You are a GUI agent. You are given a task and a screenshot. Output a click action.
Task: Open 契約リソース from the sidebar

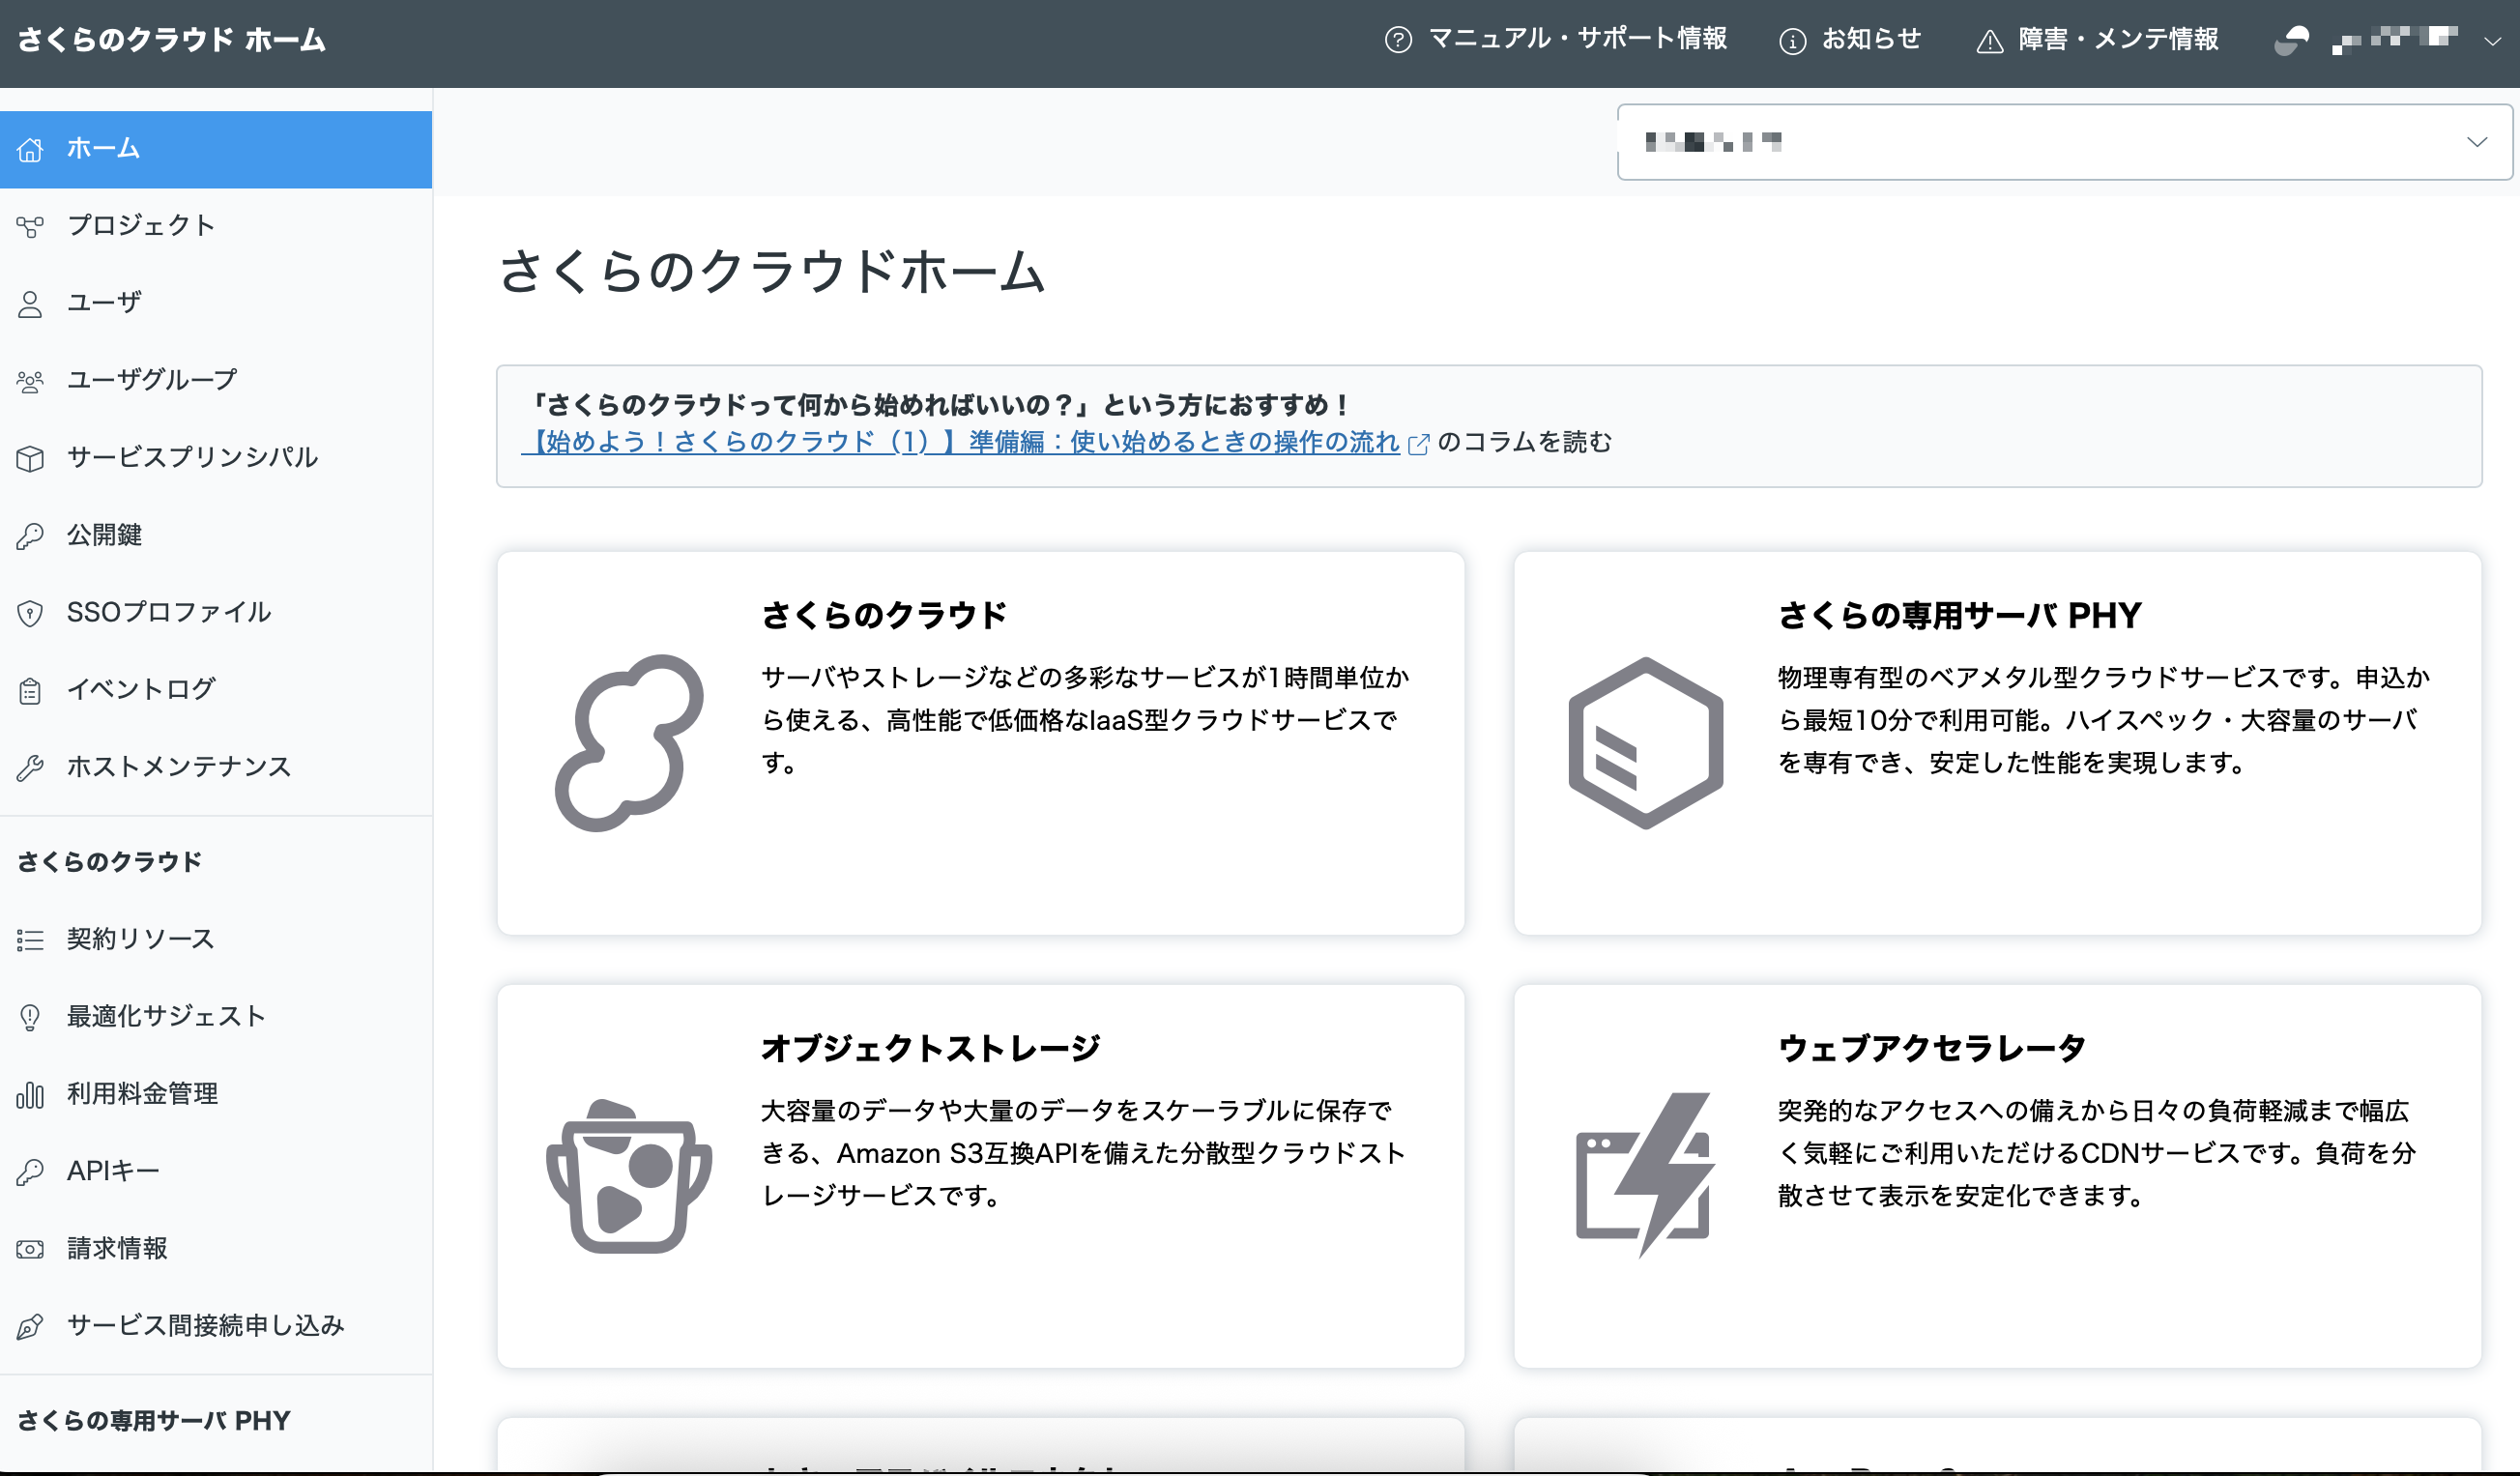pos(139,939)
